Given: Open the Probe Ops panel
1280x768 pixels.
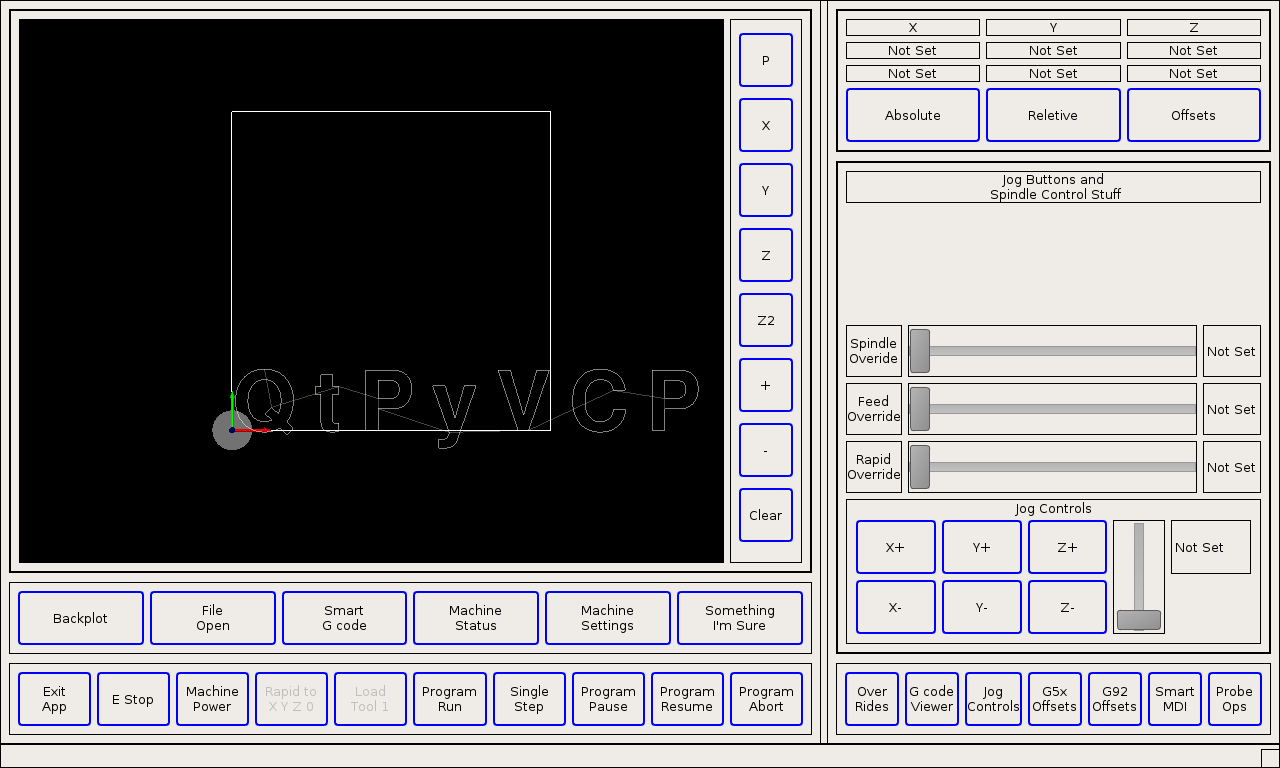Looking at the screenshot, I should [1235, 699].
